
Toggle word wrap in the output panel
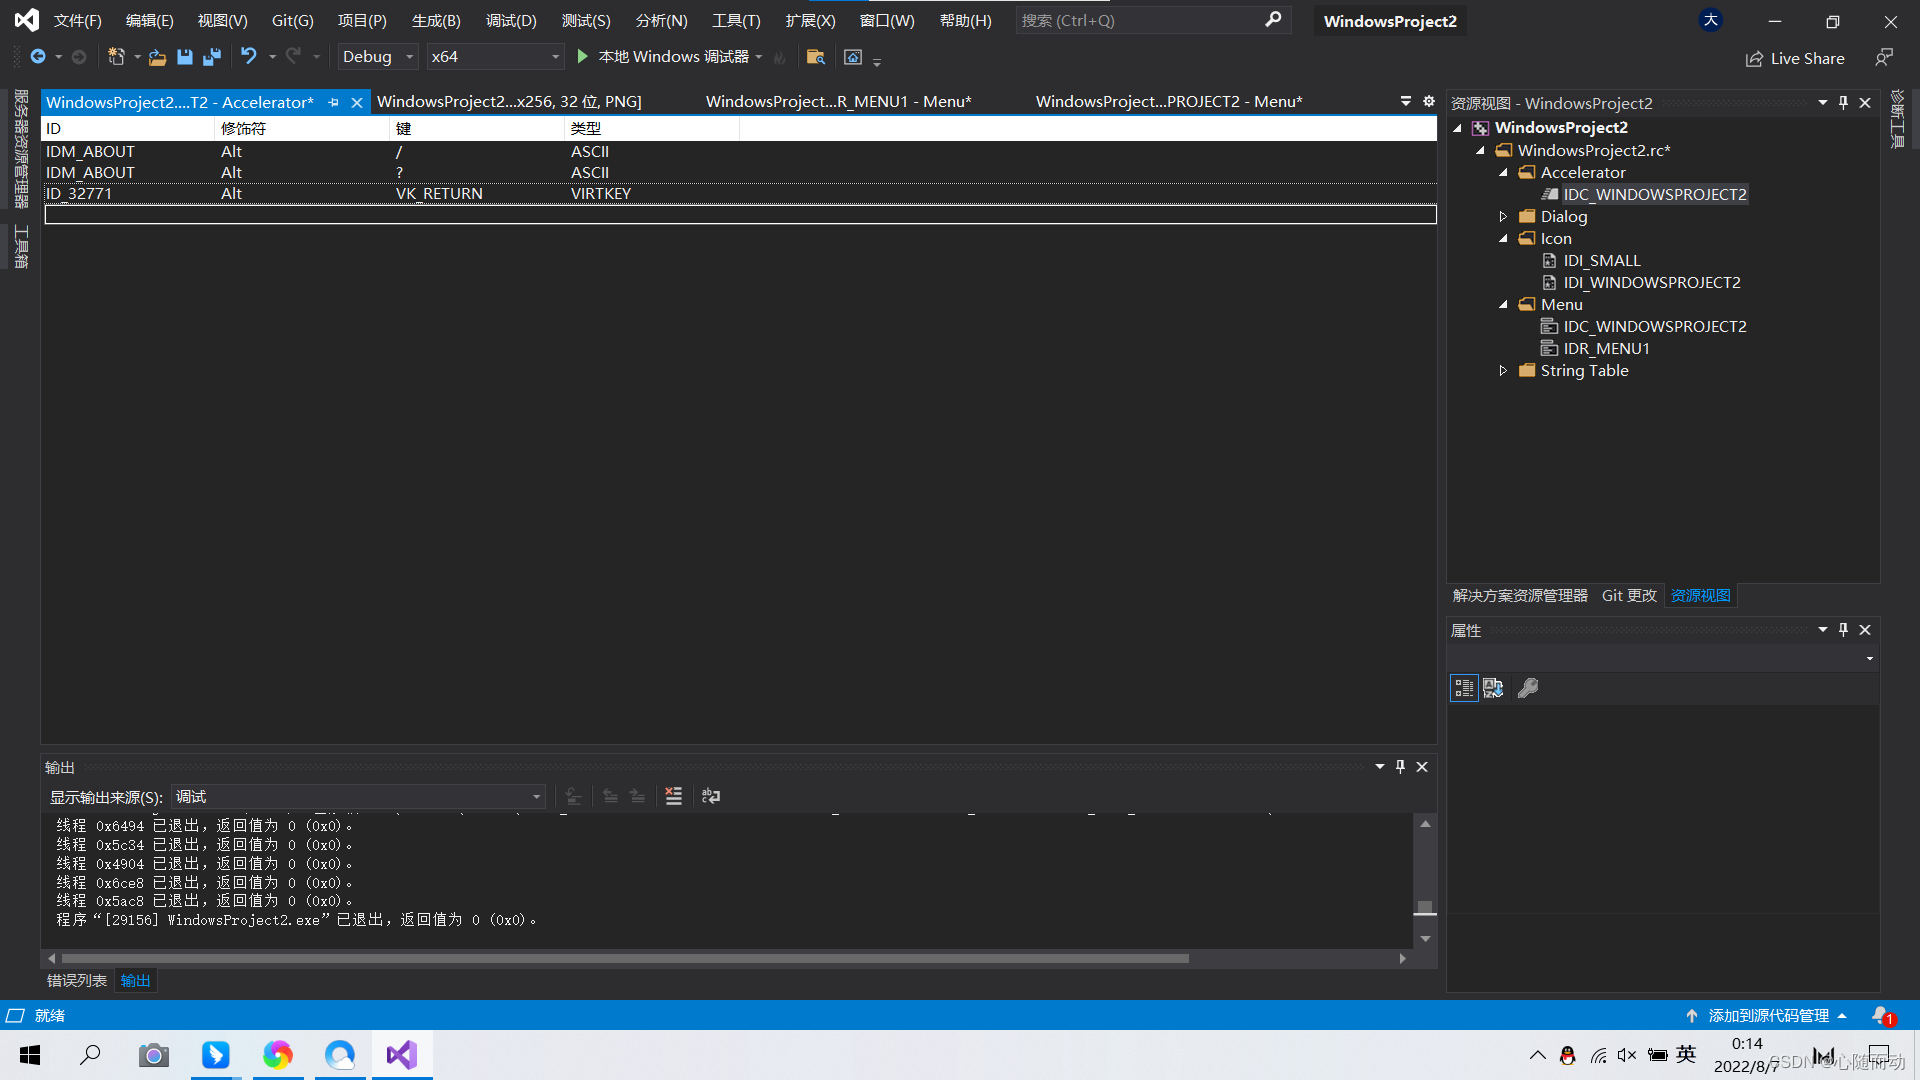(711, 796)
